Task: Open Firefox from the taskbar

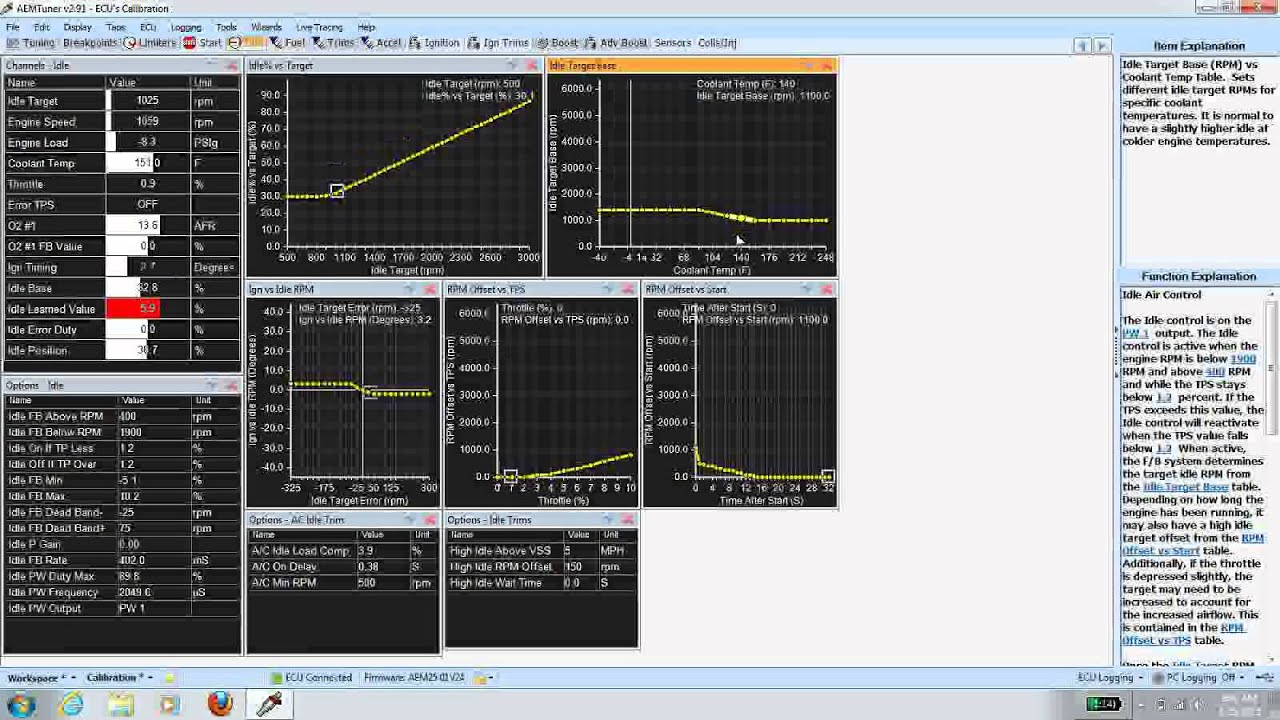Action: click(x=220, y=704)
